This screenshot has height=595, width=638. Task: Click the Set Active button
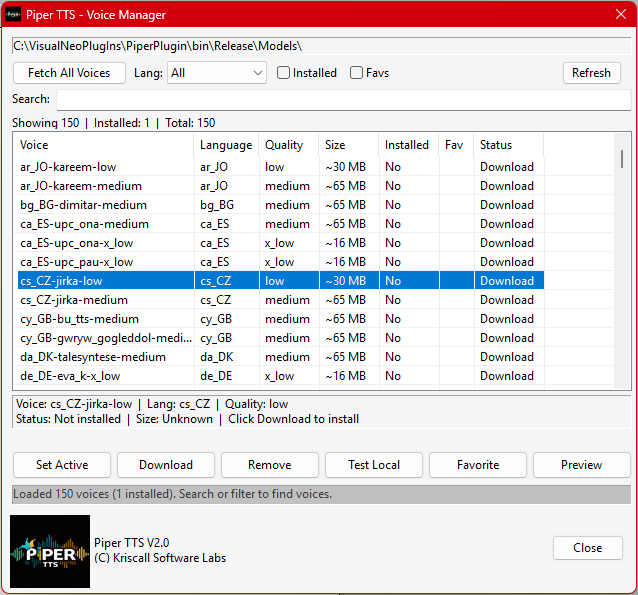coord(62,465)
